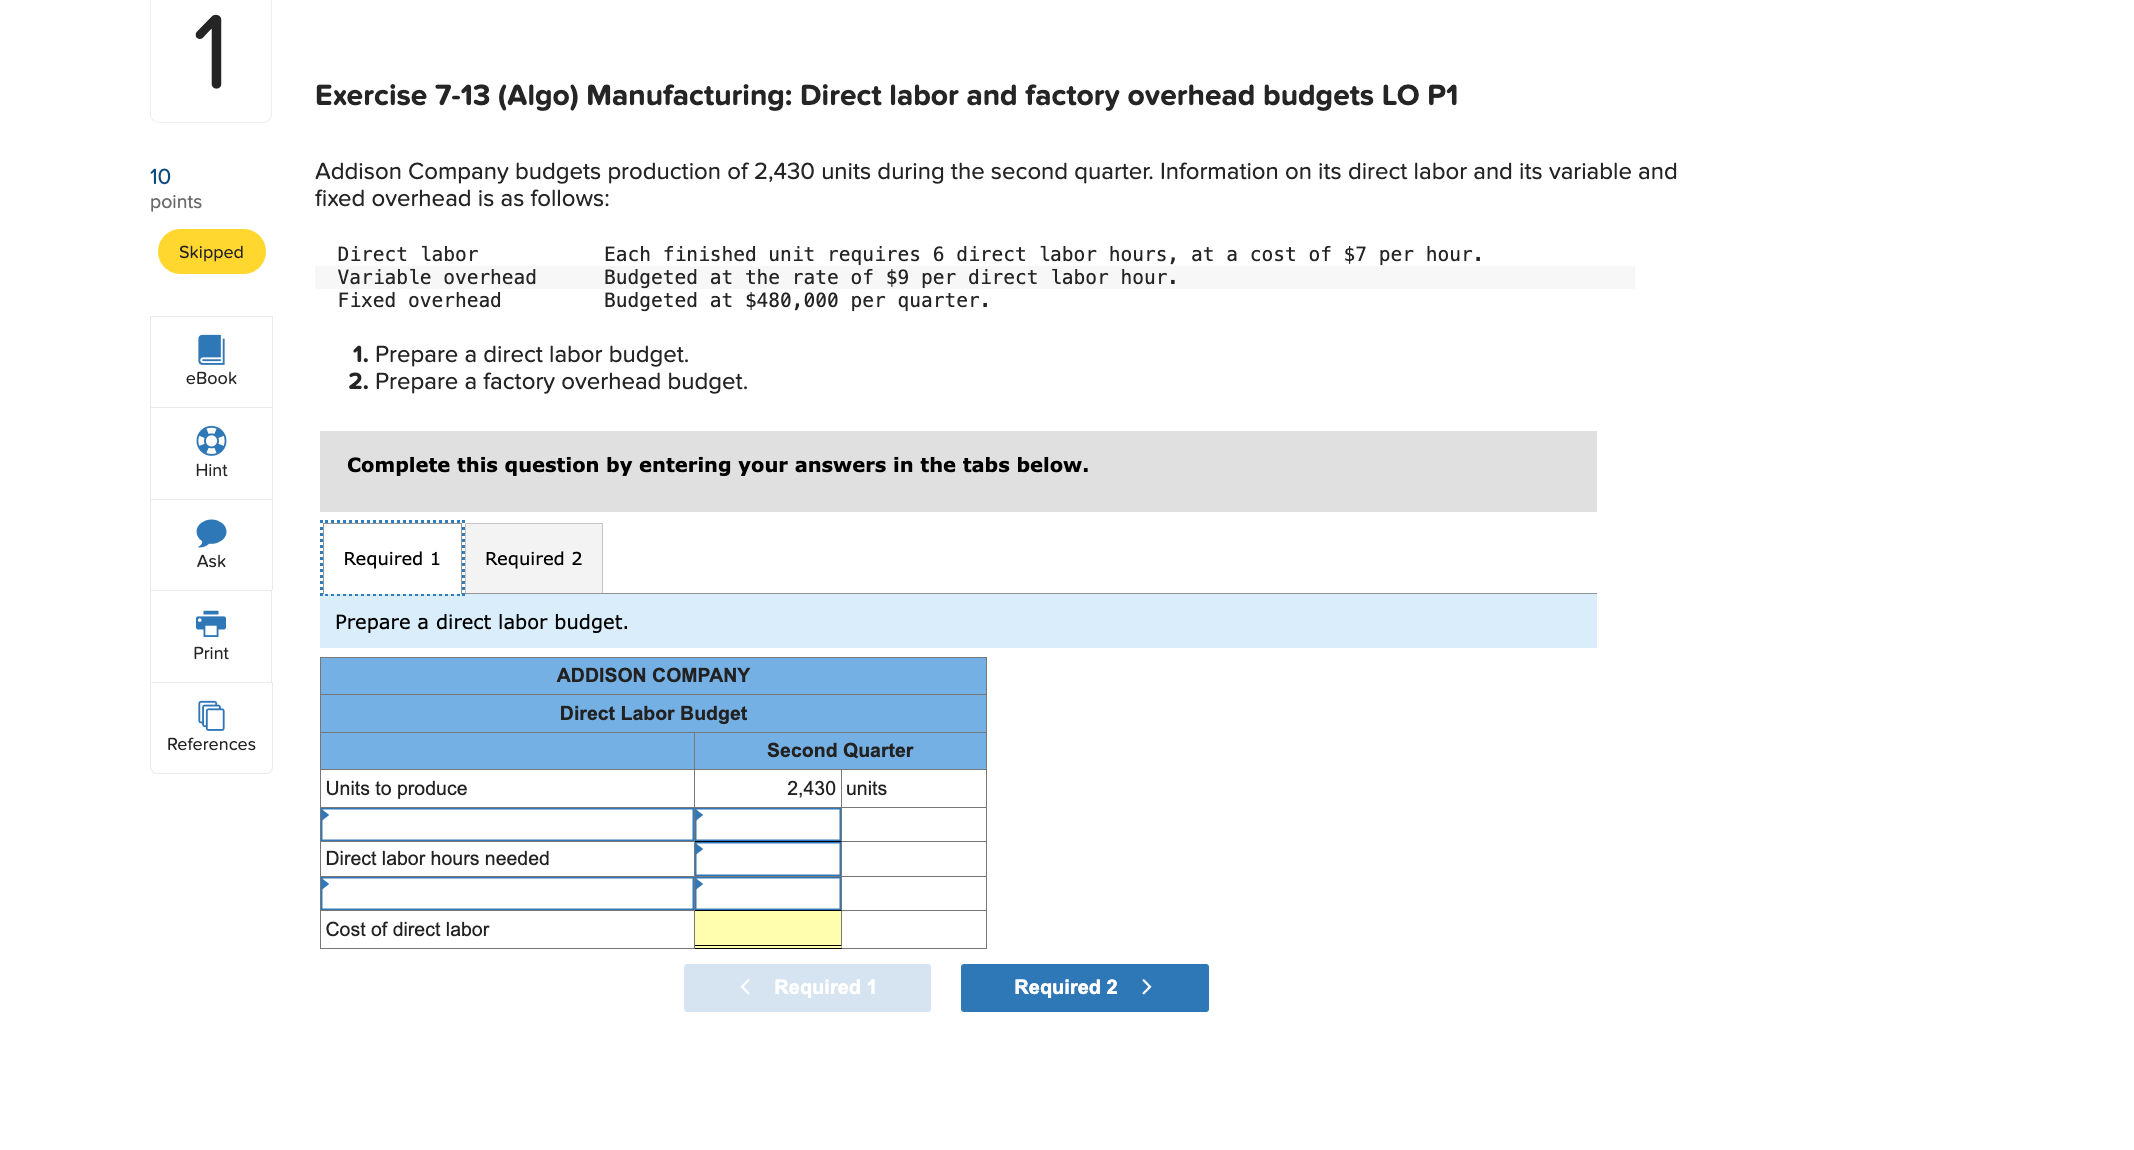Click the ADDISON COMPANY table header
Screen dimensions: 2134x1150
(x=653, y=676)
